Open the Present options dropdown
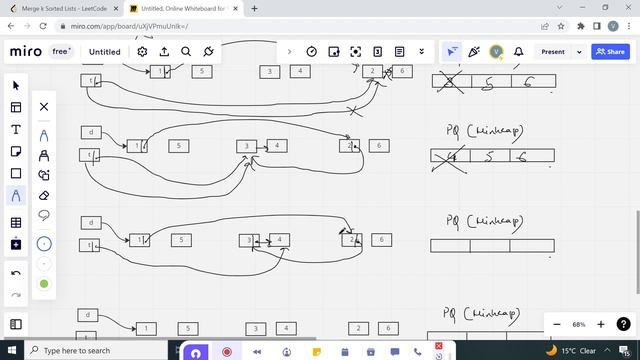640x360 pixels. 579,52
